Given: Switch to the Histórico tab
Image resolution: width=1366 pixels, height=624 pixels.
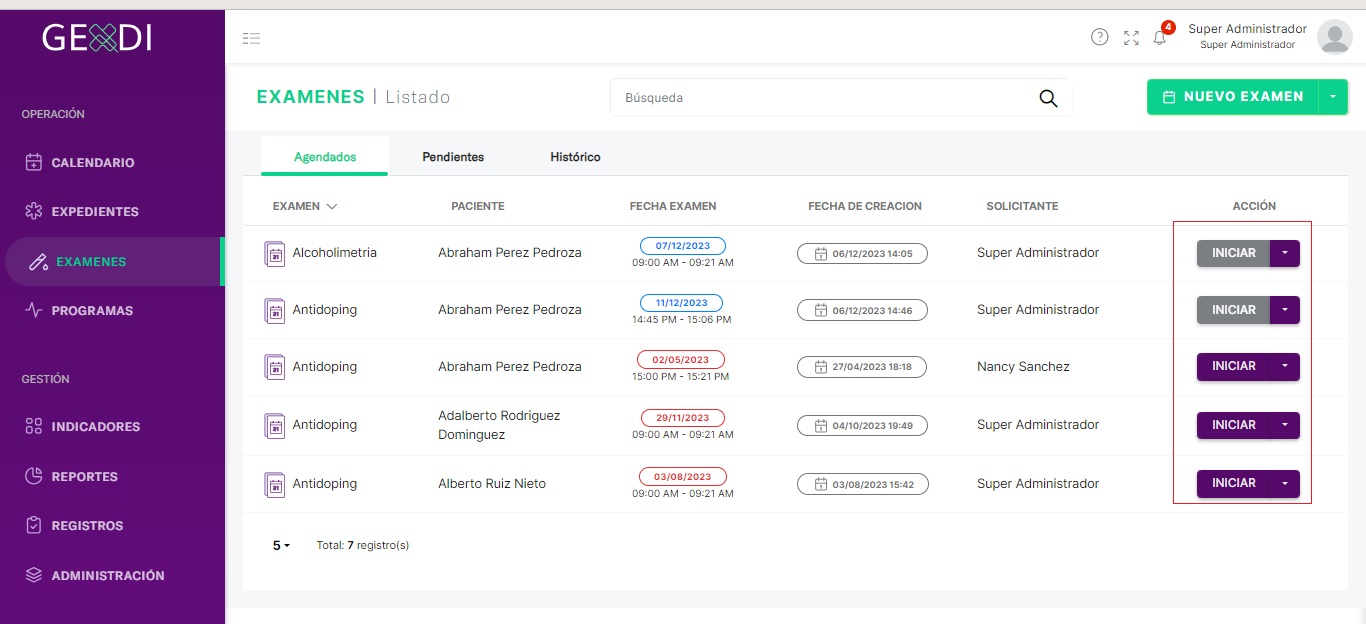Looking at the screenshot, I should tap(575, 157).
